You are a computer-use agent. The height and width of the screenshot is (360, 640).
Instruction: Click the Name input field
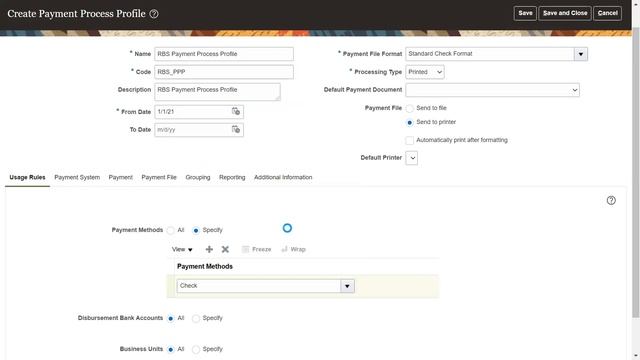pyautogui.click(x=224, y=54)
